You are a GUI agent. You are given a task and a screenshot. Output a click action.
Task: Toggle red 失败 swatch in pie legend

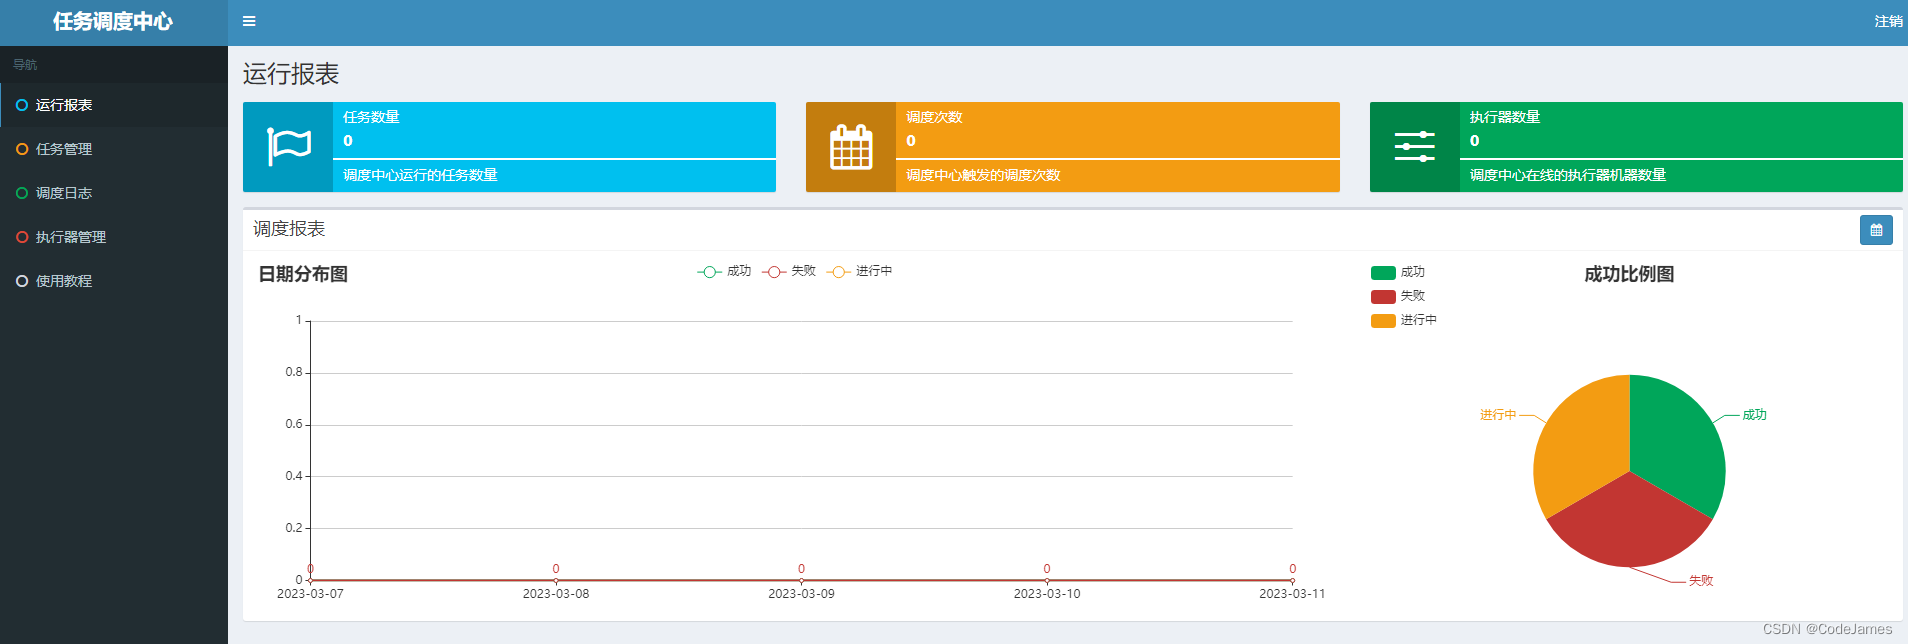[x=1383, y=296]
